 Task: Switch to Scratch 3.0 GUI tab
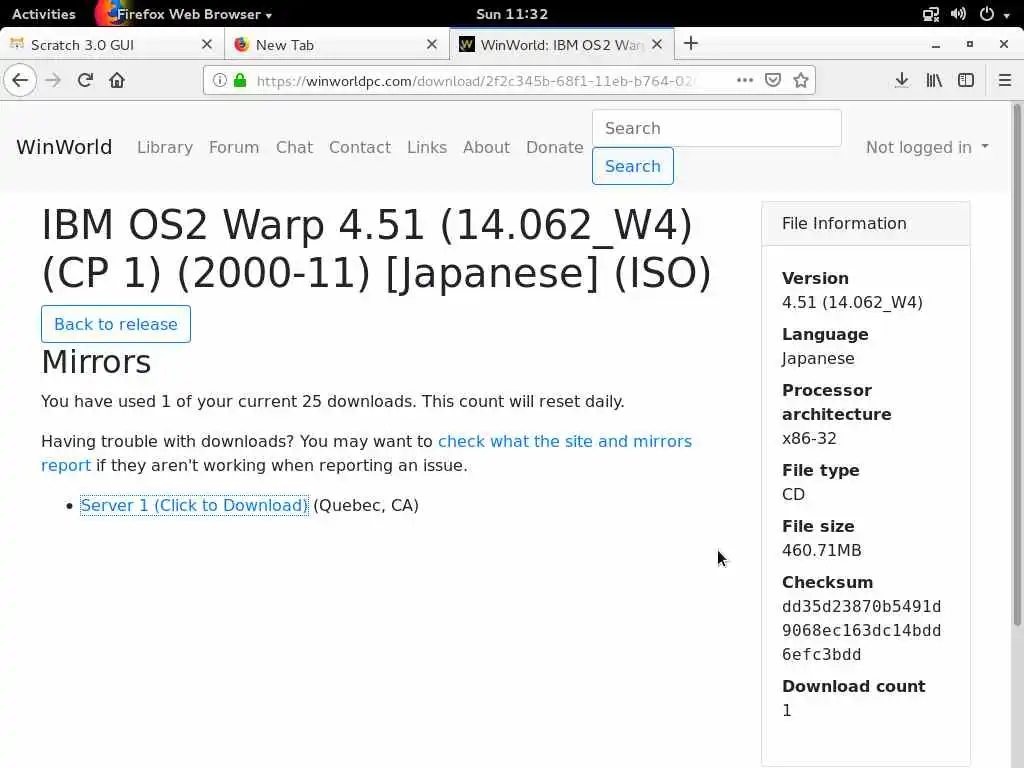coord(111,44)
